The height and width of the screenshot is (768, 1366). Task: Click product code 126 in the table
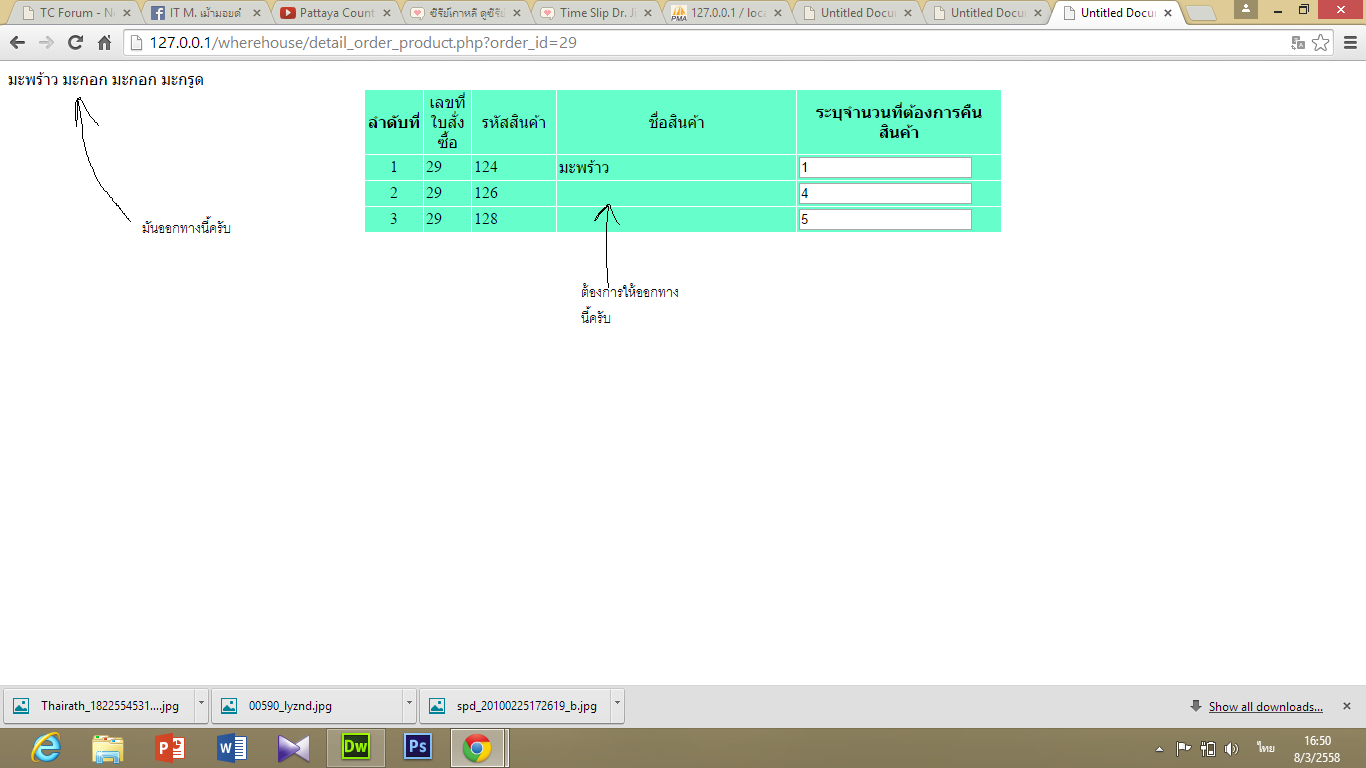click(486, 193)
